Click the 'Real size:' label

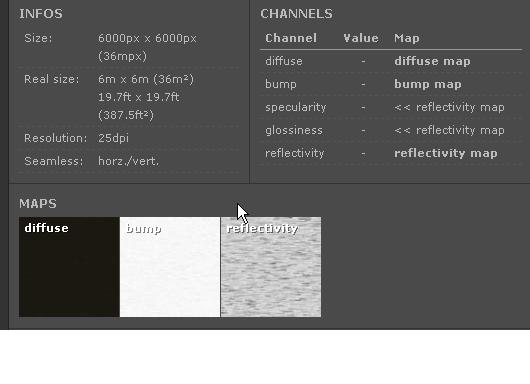51,79
